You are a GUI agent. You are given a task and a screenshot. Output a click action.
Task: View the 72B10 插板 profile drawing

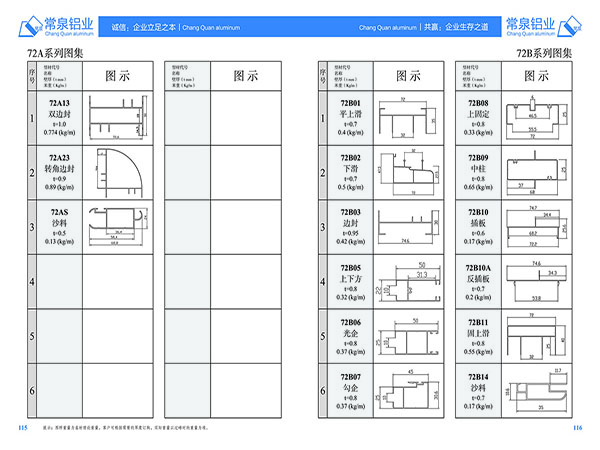536,227
